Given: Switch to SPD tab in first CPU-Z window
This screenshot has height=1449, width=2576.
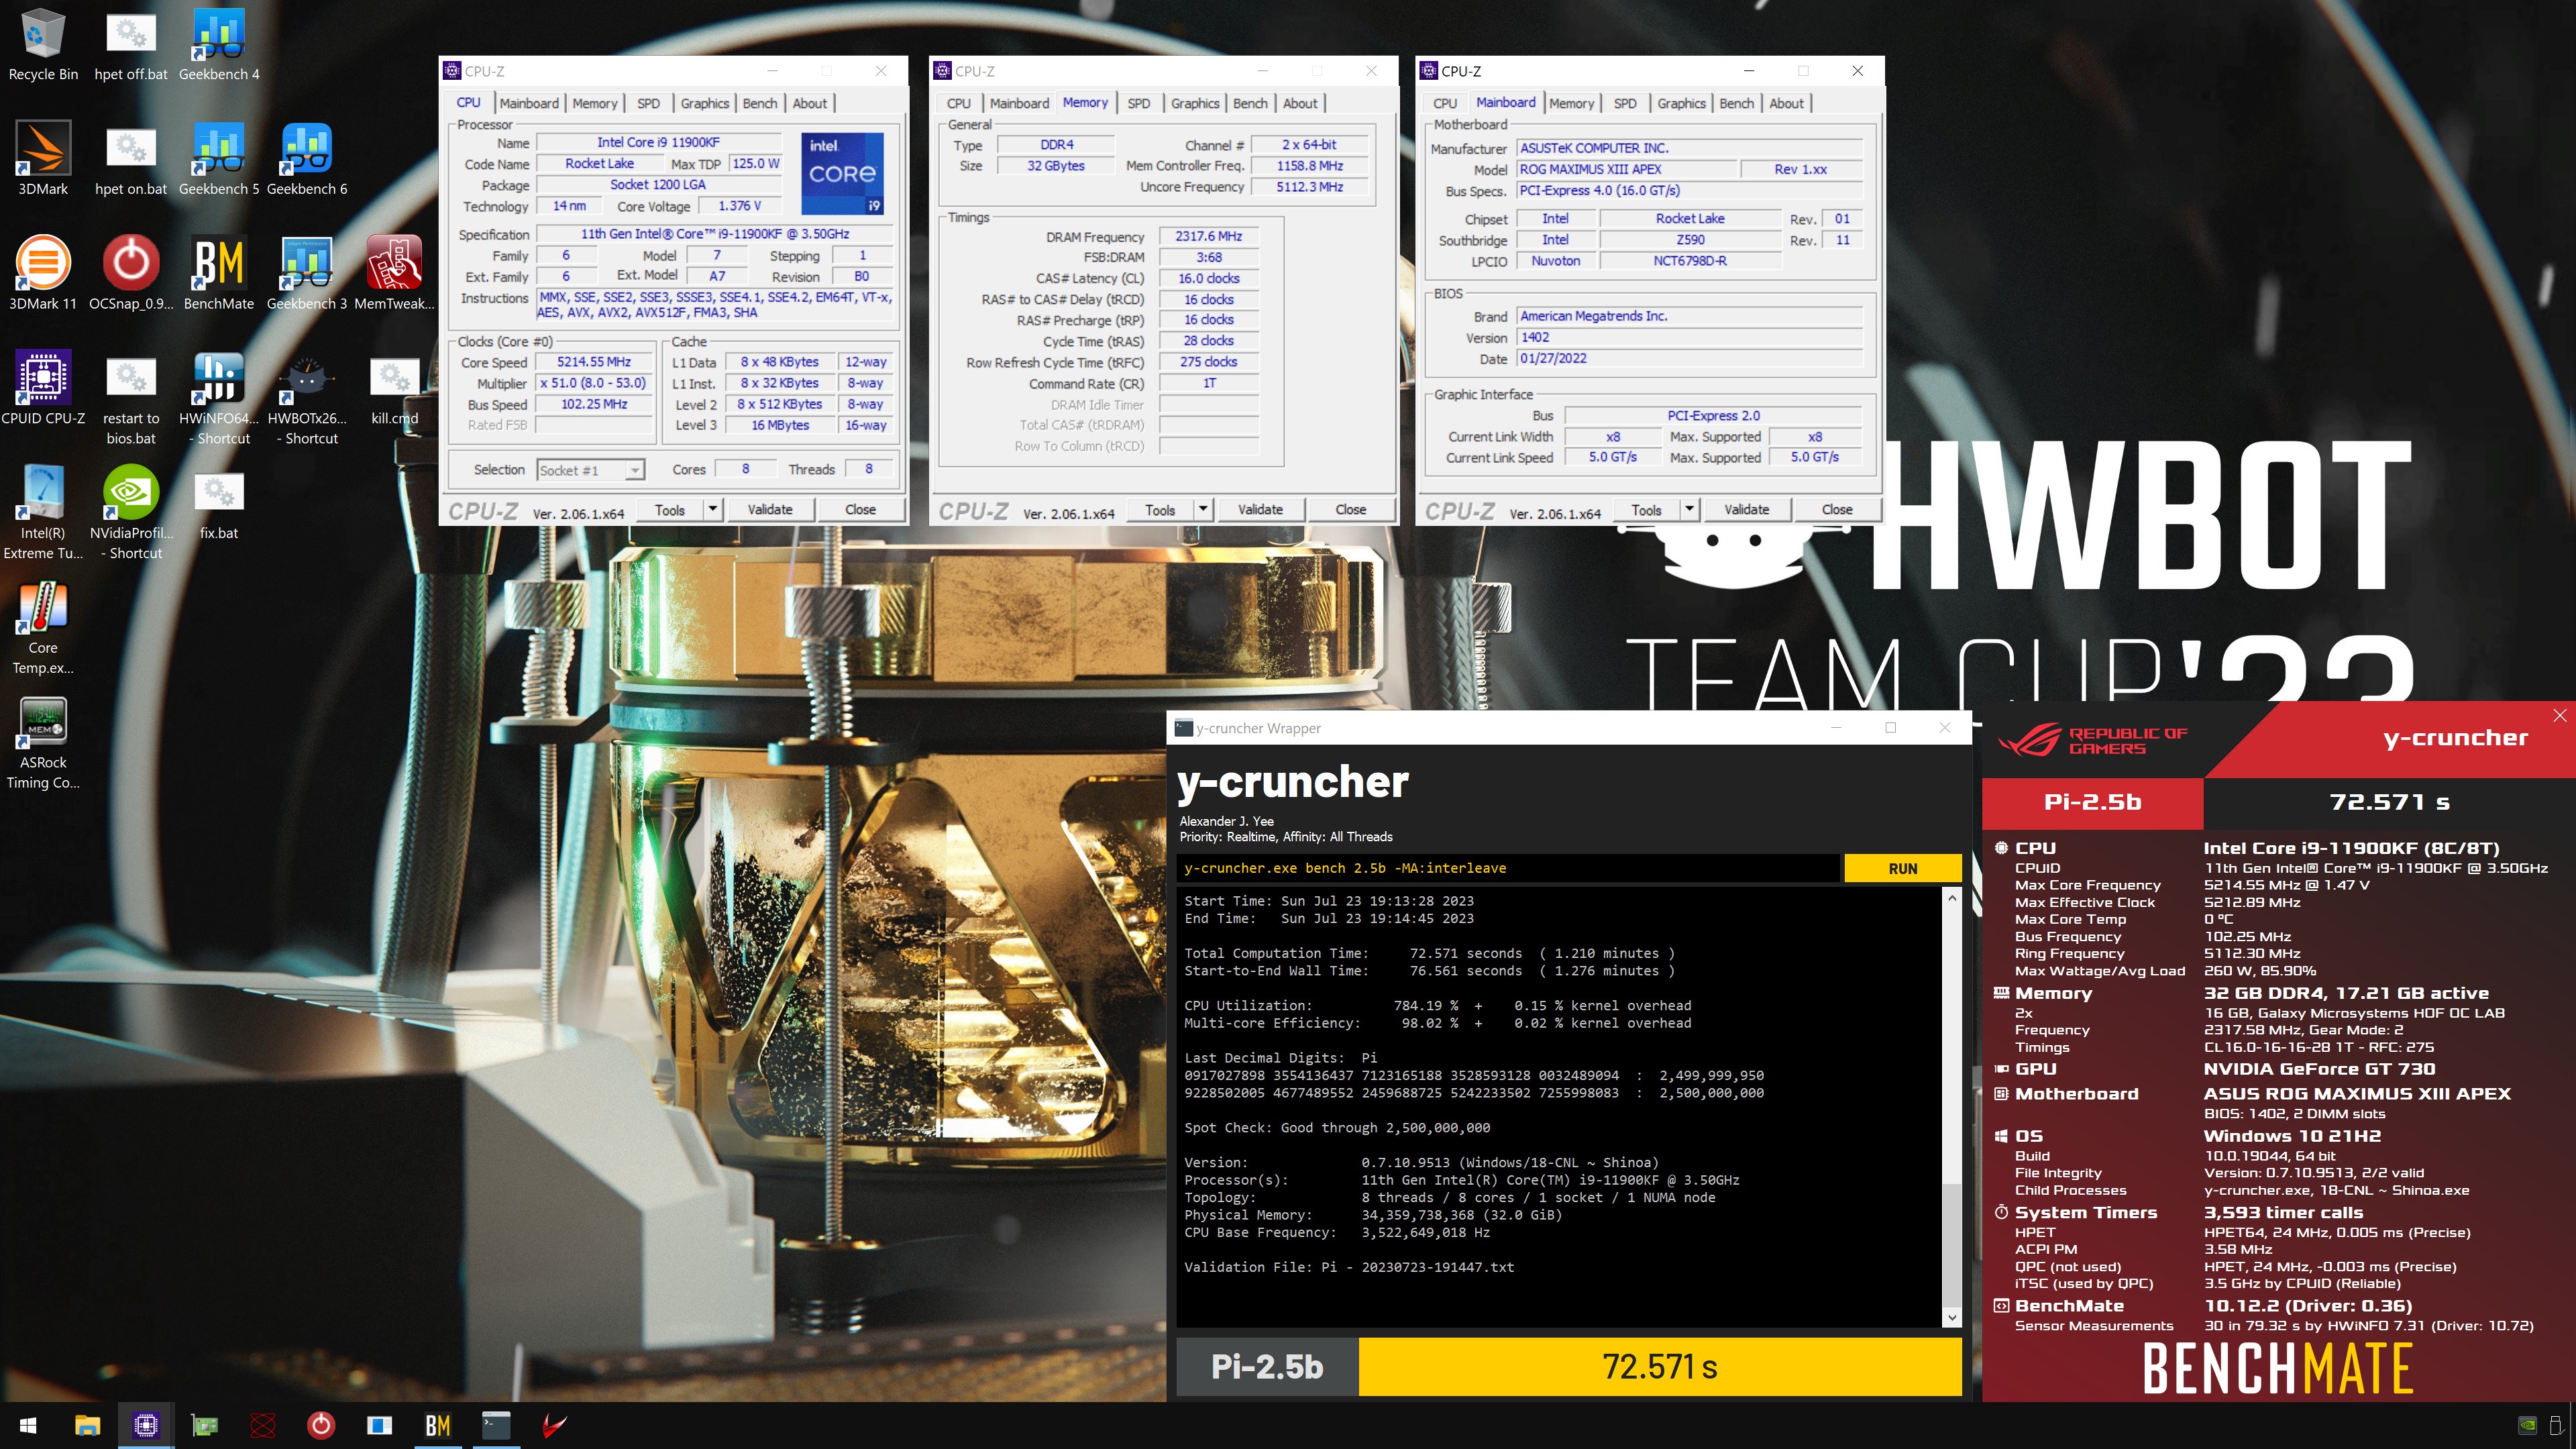Looking at the screenshot, I should pyautogui.click(x=648, y=103).
